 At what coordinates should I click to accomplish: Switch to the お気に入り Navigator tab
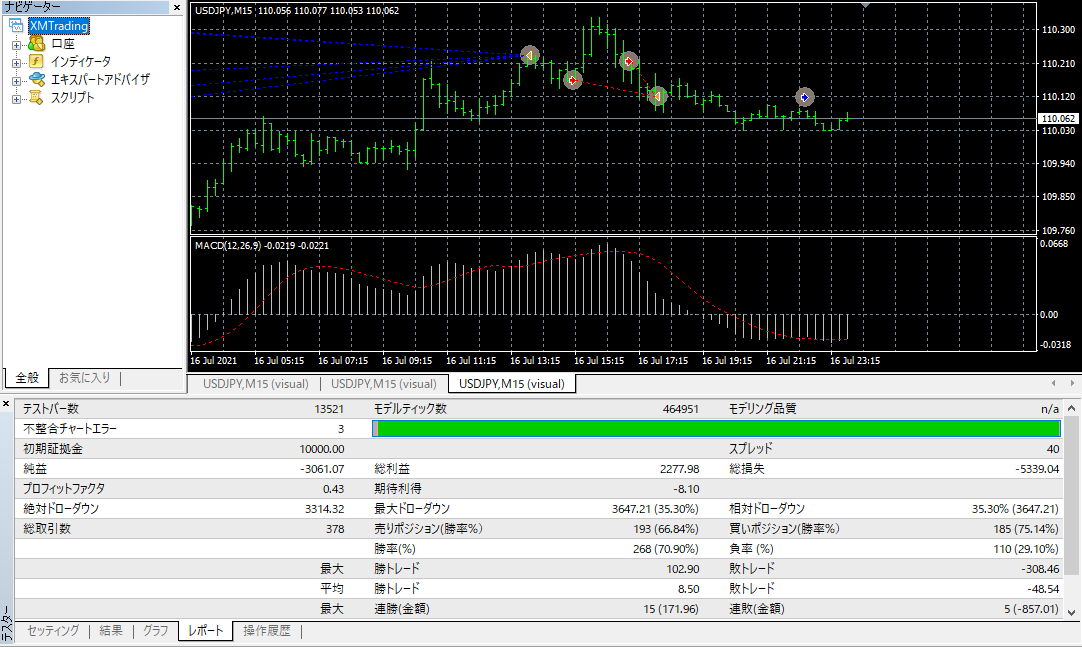pyautogui.click(x=84, y=378)
